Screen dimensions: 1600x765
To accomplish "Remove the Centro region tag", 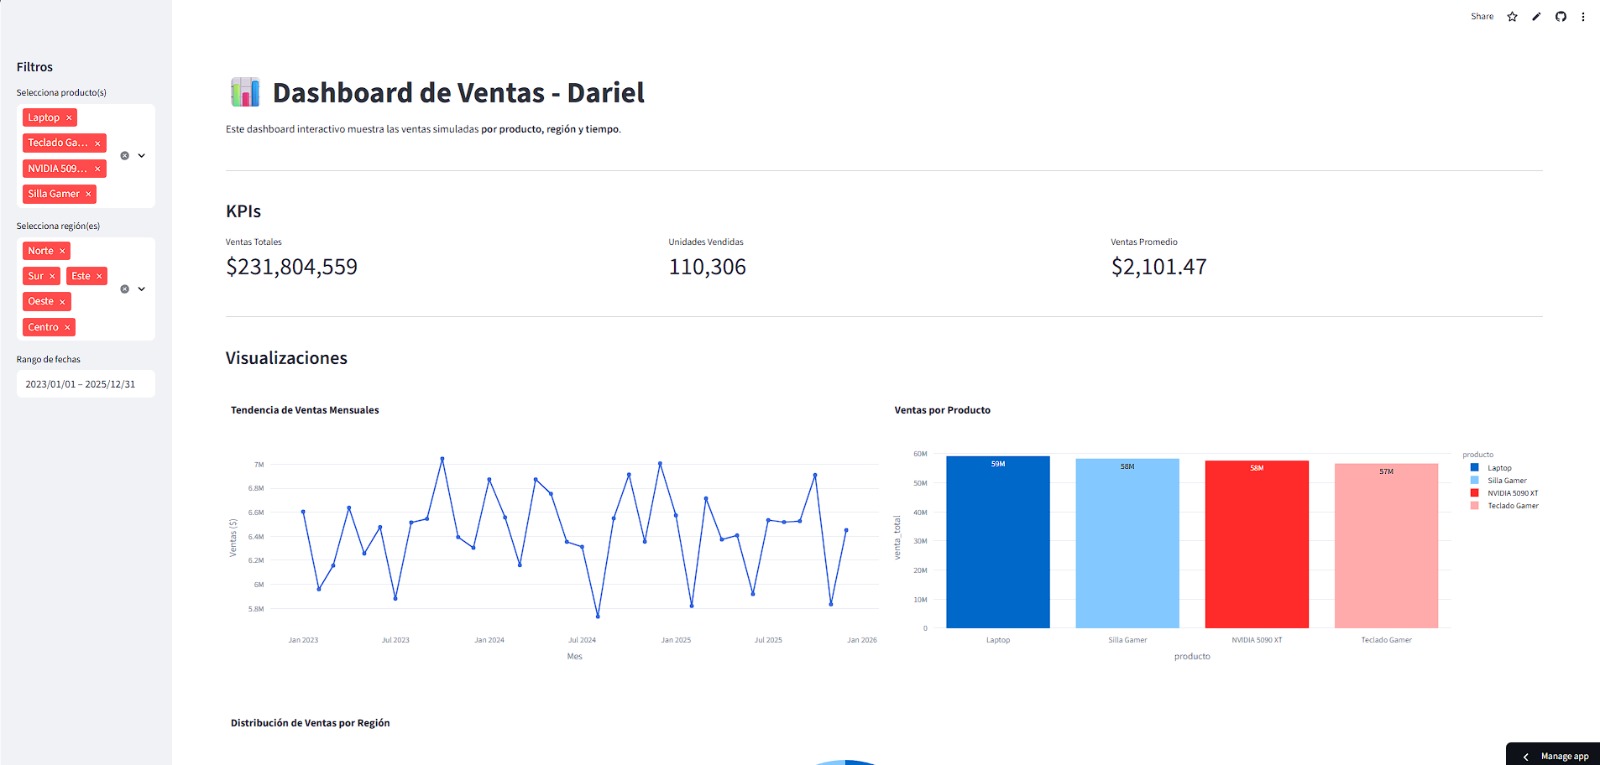I will click(68, 328).
